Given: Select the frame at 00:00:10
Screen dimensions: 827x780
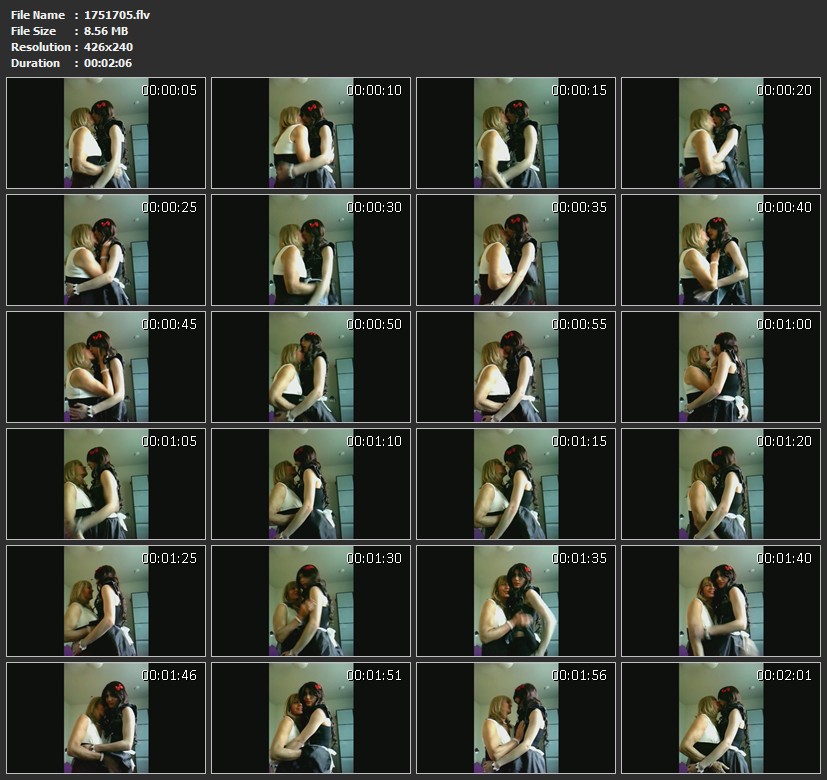Looking at the screenshot, I should [x=311, y=133].
